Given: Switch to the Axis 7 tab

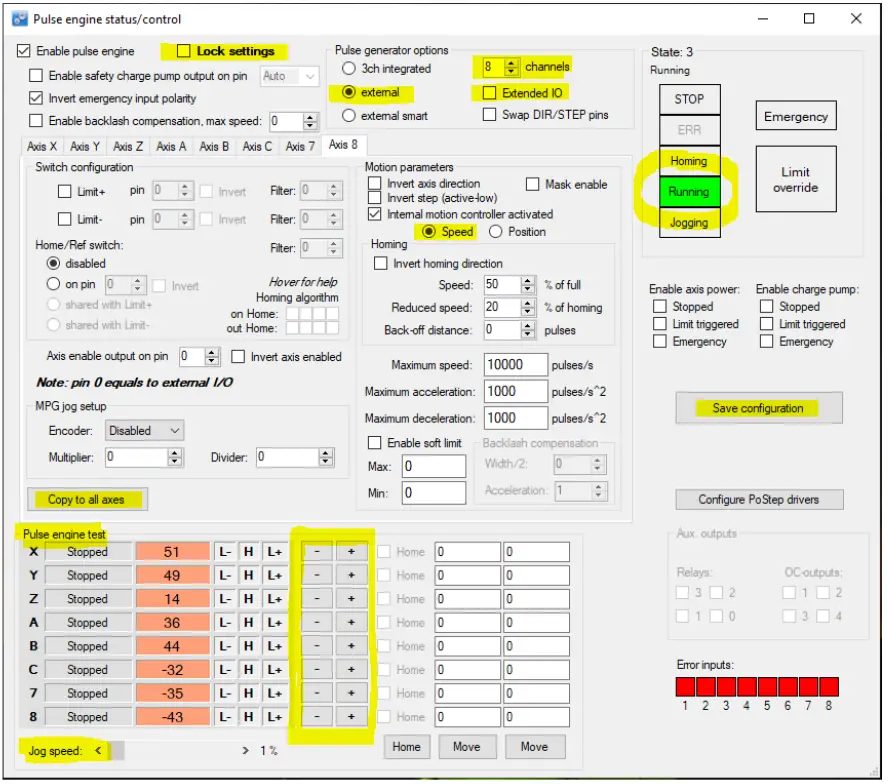Looking at the screenshot, I should [301, 147].
